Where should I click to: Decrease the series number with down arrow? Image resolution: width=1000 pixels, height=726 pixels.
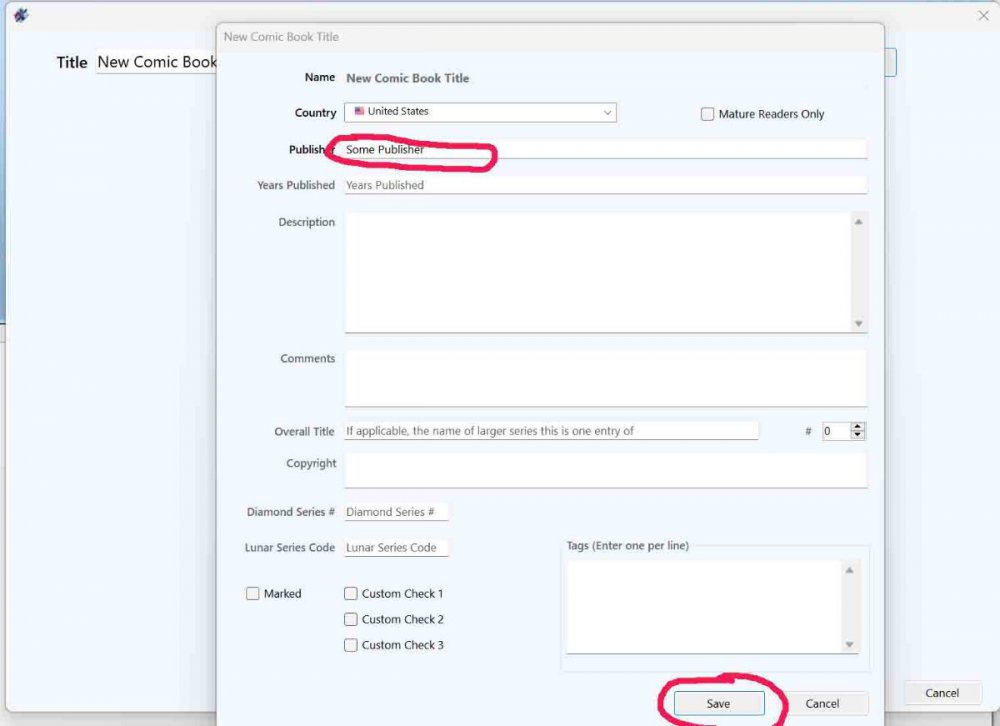tap(857, 436)
